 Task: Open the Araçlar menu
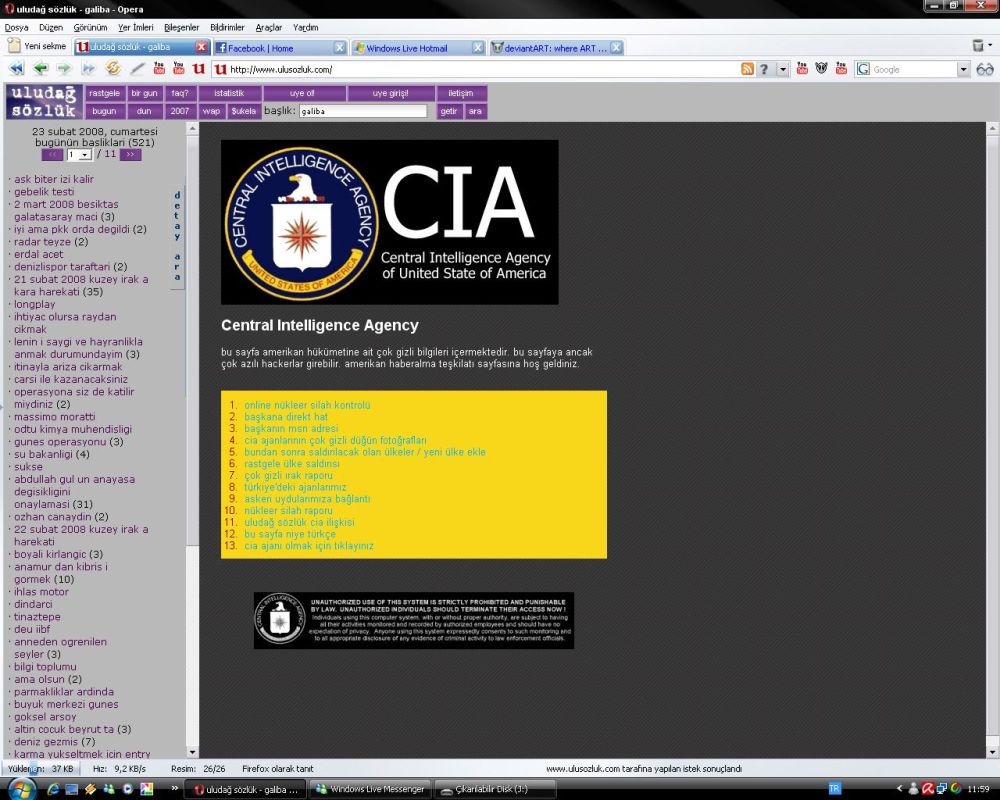[268, 27]
